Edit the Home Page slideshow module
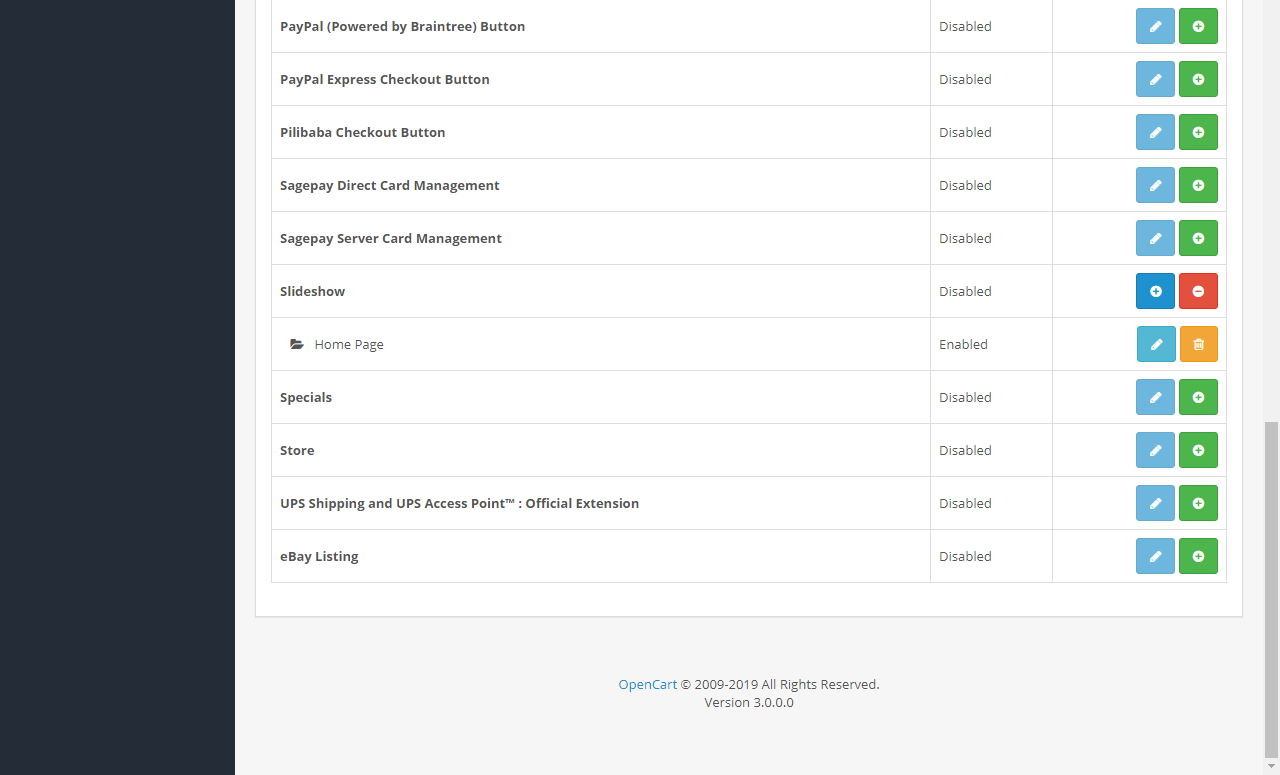 [x=1156, y=344]
